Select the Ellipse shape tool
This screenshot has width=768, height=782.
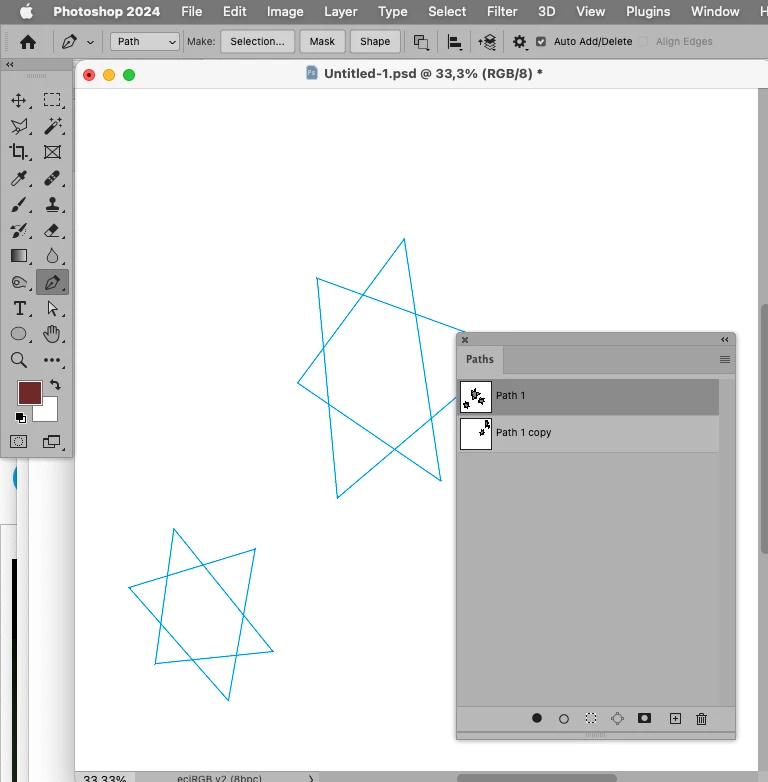19,334
